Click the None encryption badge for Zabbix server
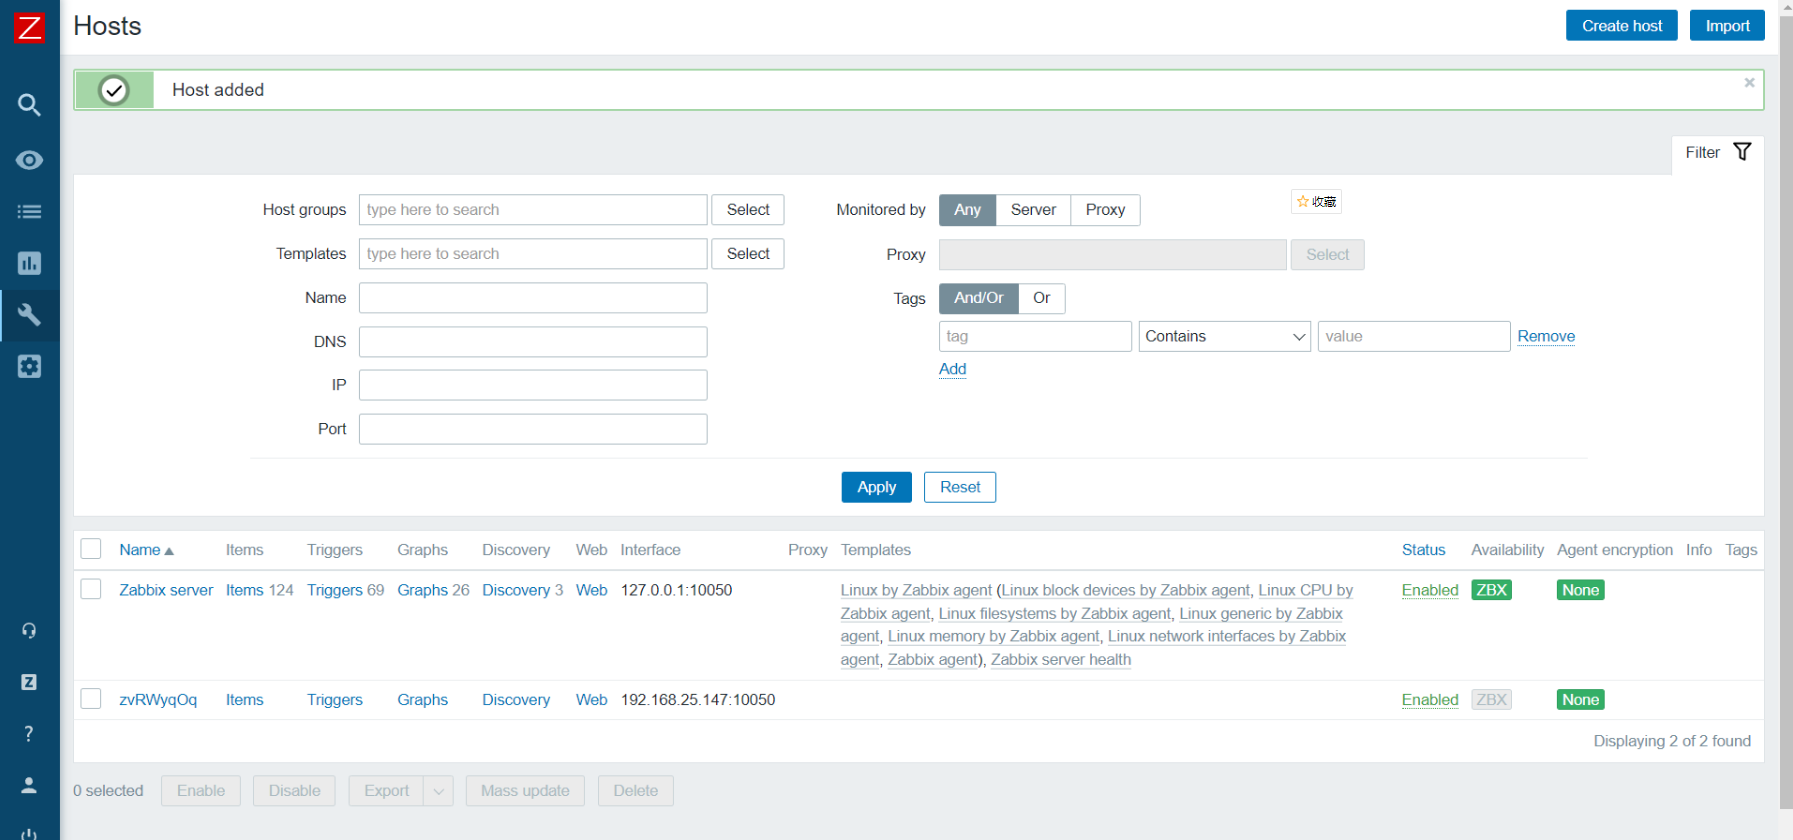The width and height of the screenshot is (1793, 840). [x=1580, y=590]
